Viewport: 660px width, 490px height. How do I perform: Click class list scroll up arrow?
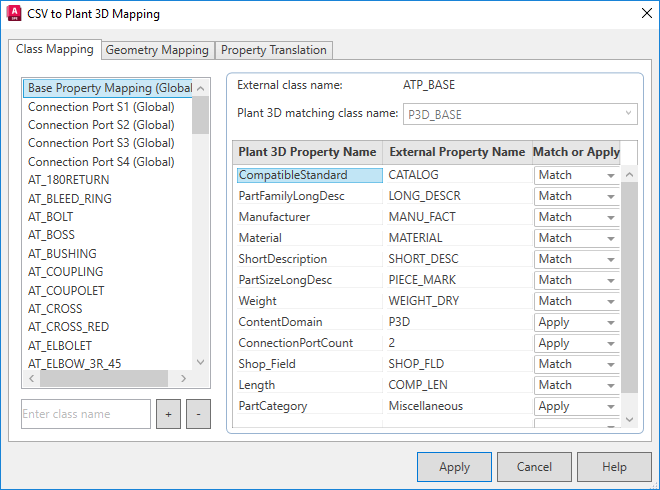click(x=201, y=88)
